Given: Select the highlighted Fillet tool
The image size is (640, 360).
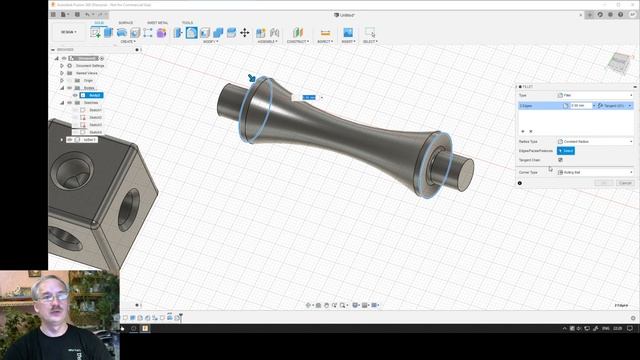Looking at the screenshot, I should tap(191, 33).
